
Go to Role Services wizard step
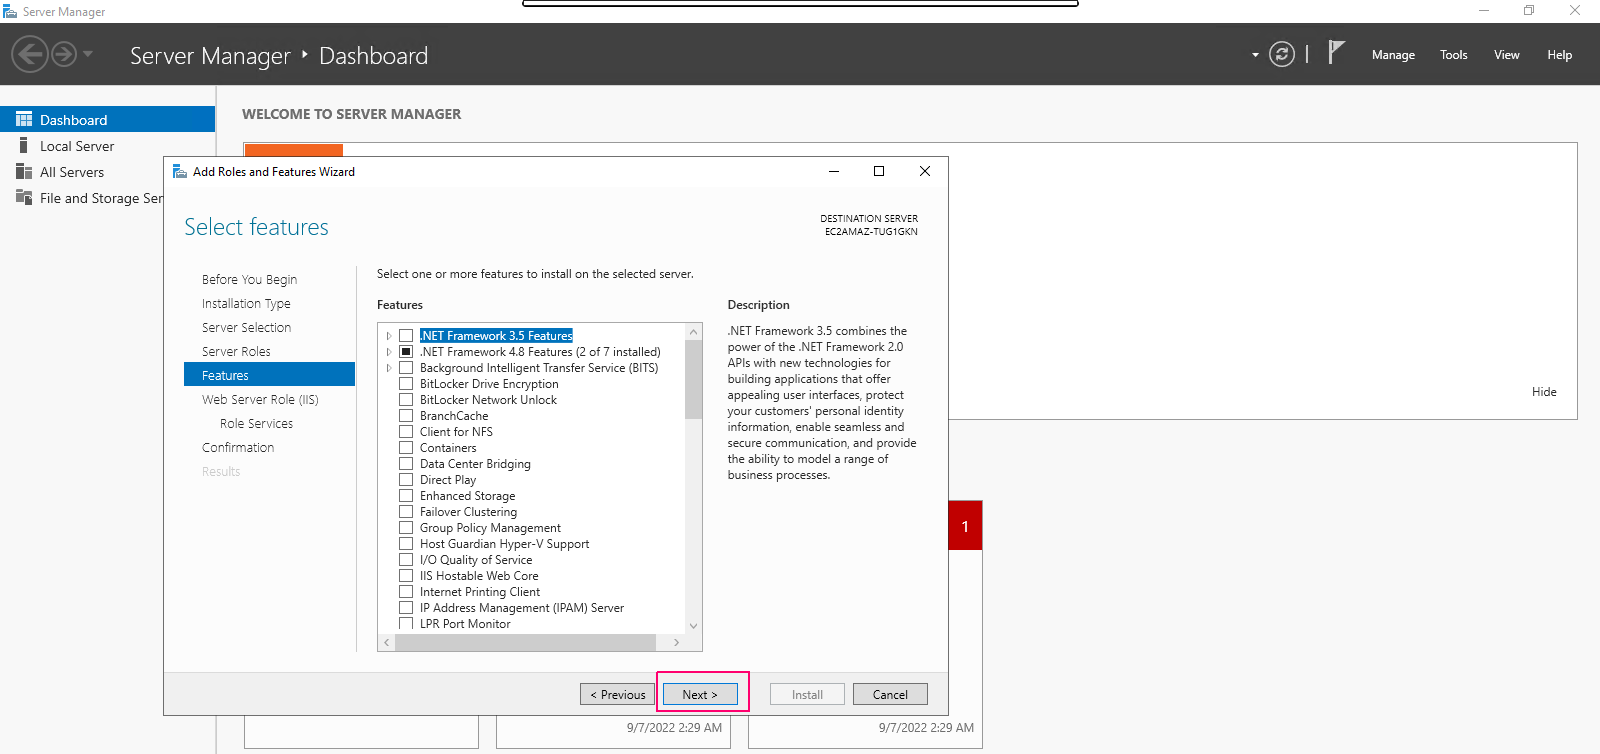[x=256, y=423]
